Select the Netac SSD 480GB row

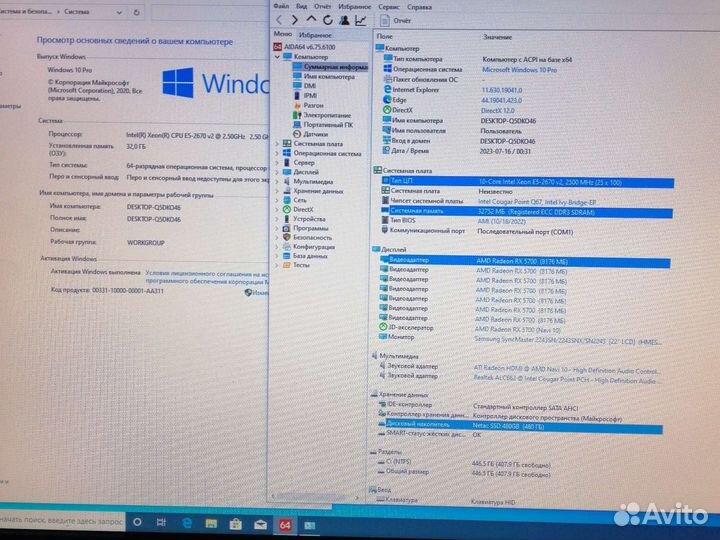[520, 426]
